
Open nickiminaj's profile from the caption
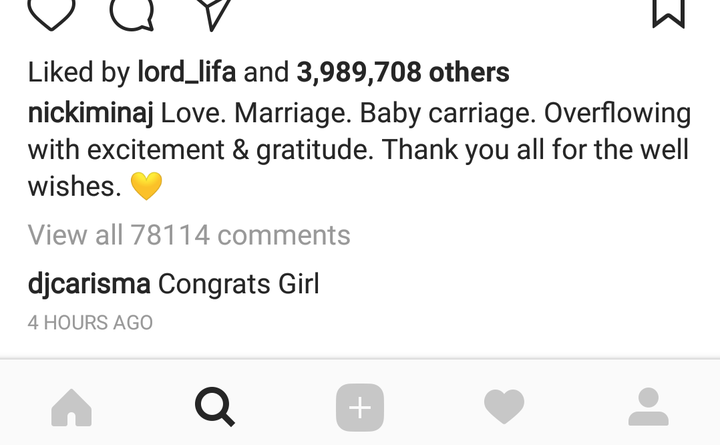[90, 113]
